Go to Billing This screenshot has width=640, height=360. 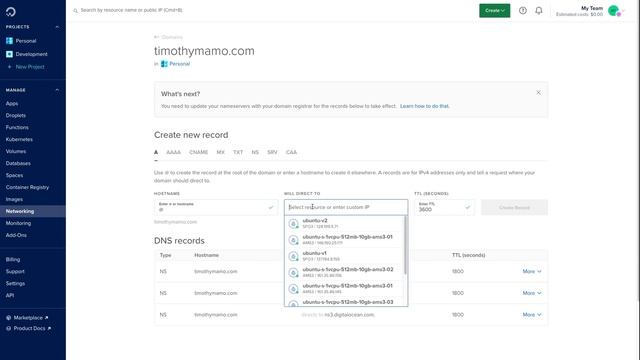13,259
